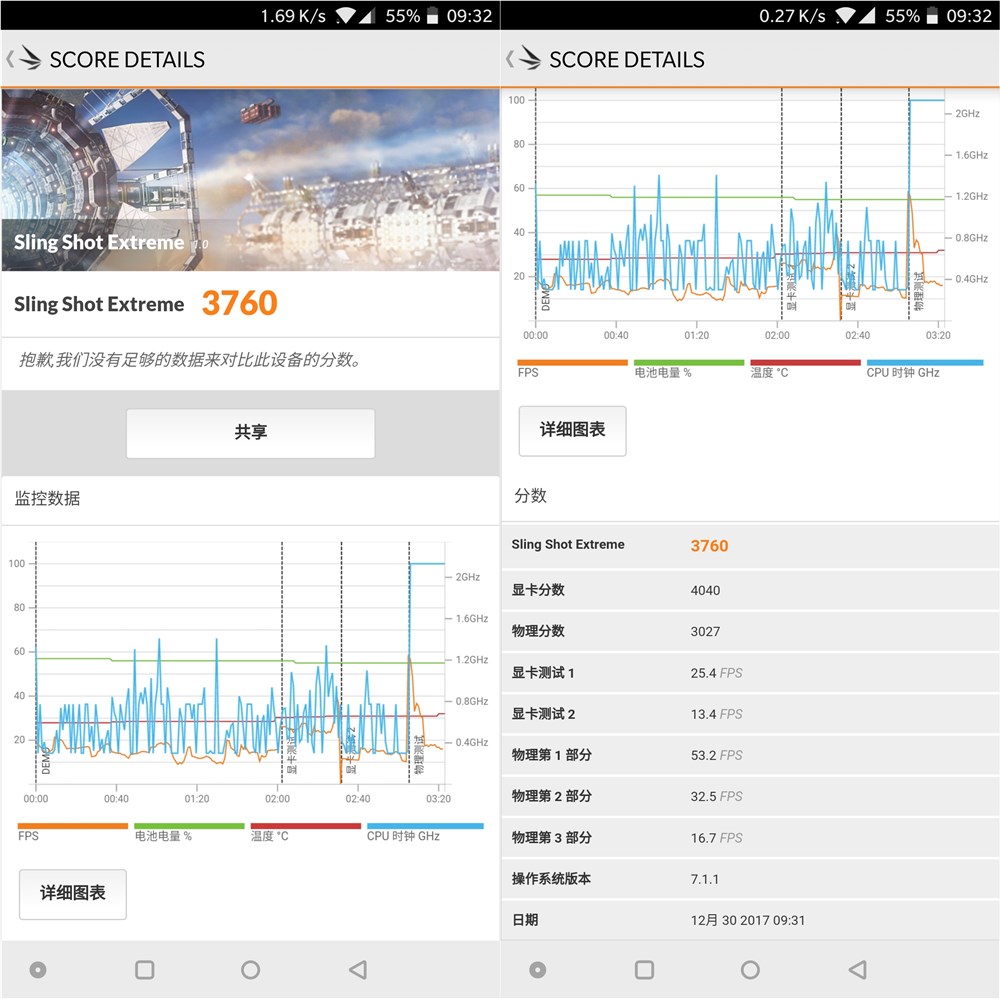Tap the back arrow beside SCORE DETAILS on left screen
This screenshot has width=1000, height=999.
[x=12, y=60]
